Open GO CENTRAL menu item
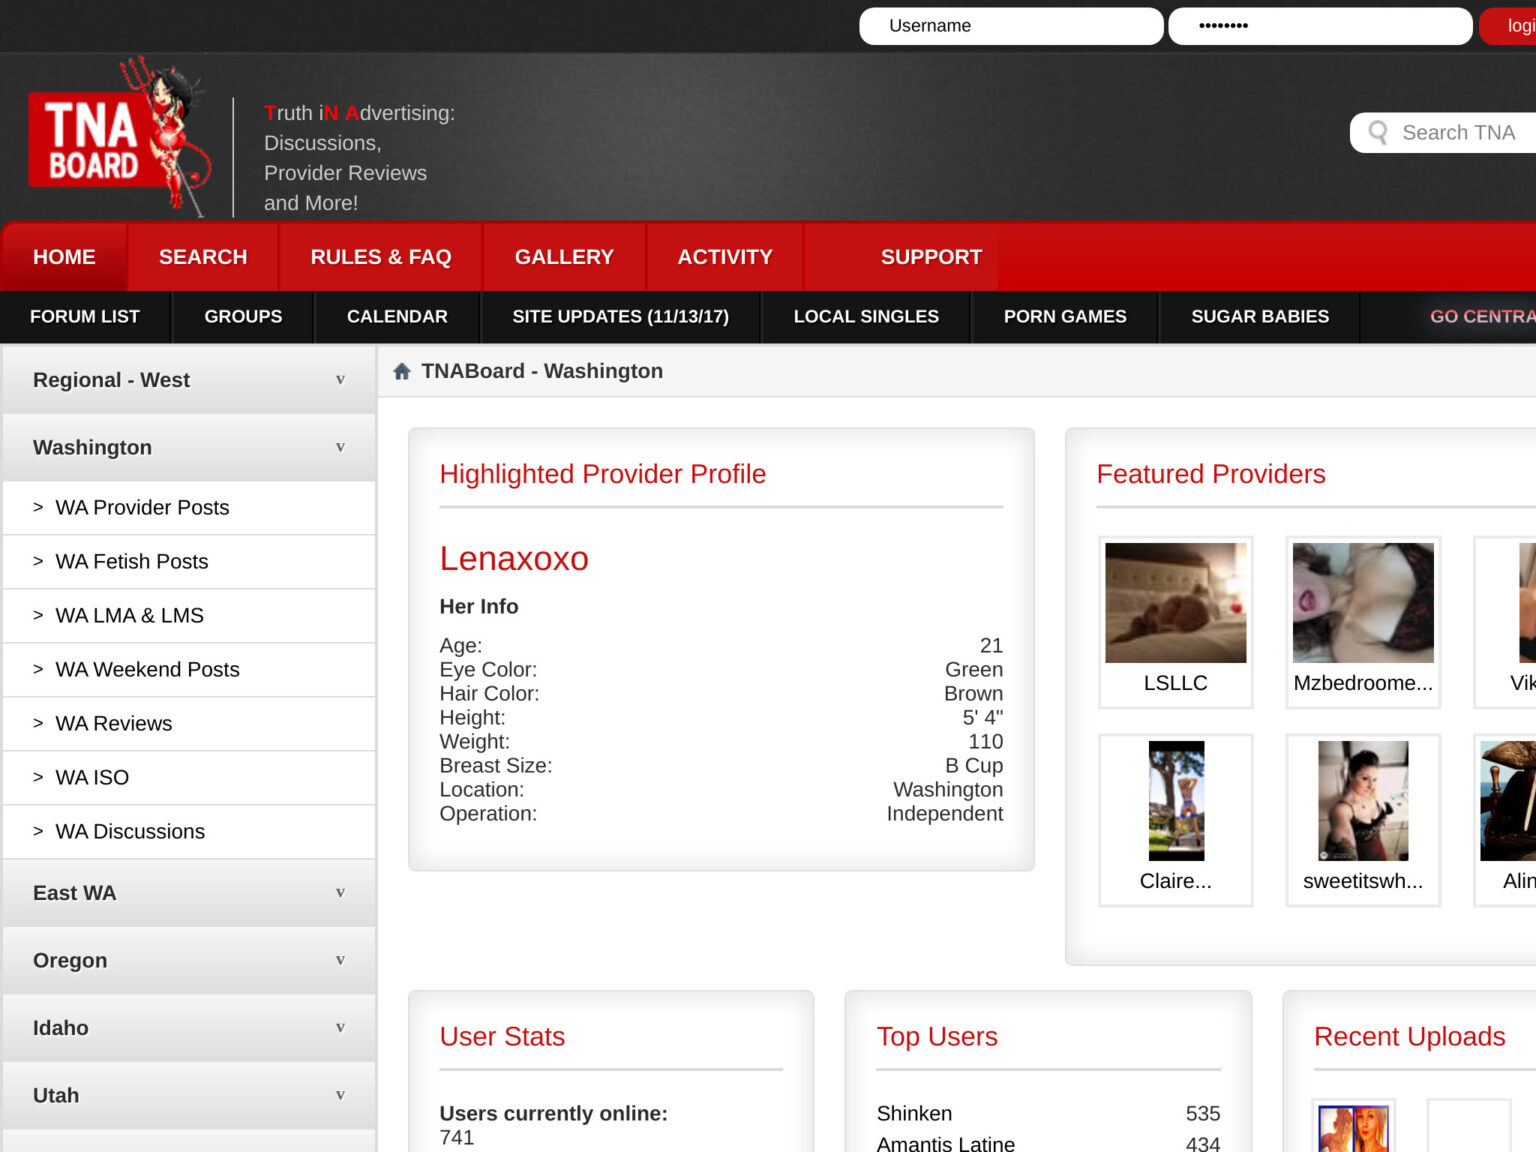The image size is (1536, 1152). [1482, 317]
